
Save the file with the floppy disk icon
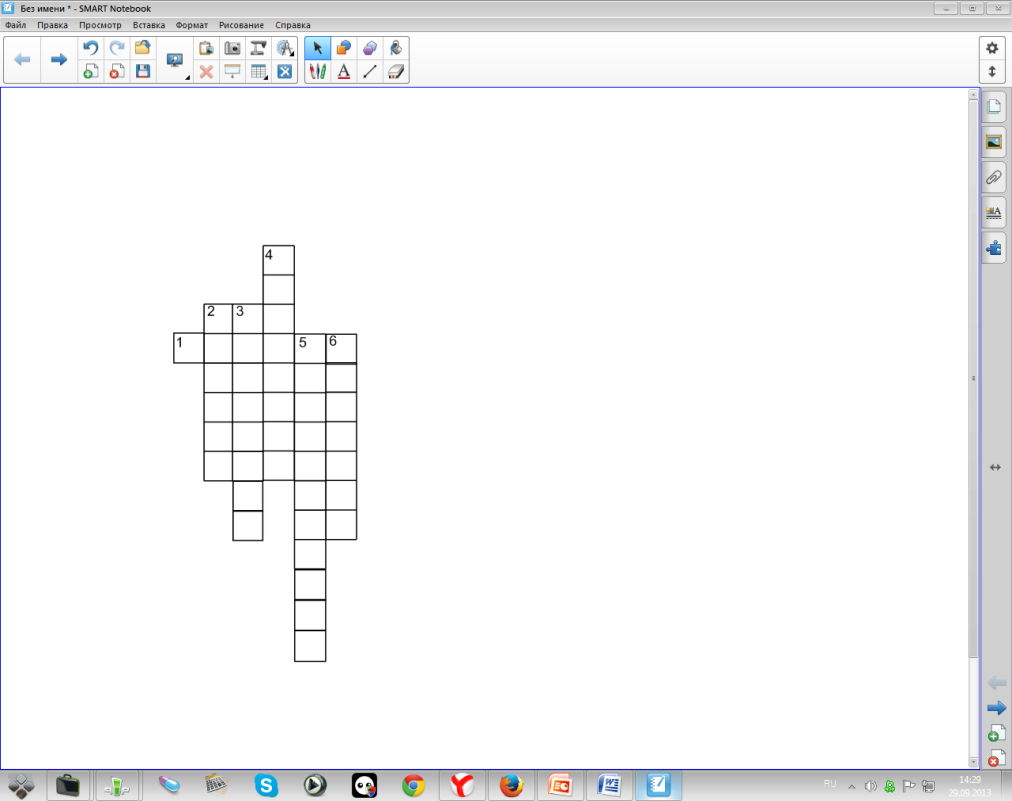click(143, 71)
